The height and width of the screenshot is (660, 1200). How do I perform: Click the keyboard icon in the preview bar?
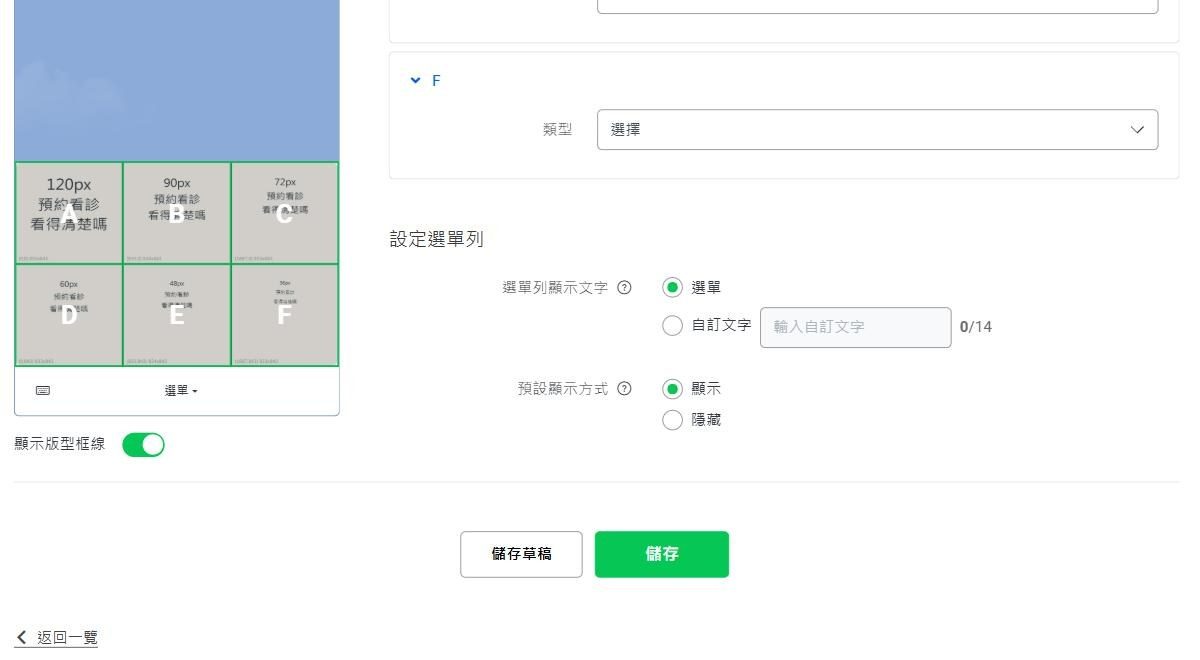[43, 391]
